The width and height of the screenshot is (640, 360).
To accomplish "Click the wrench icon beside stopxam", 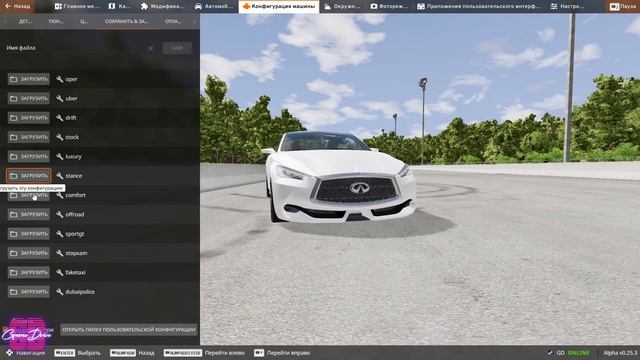I will [x=60, y=253].
